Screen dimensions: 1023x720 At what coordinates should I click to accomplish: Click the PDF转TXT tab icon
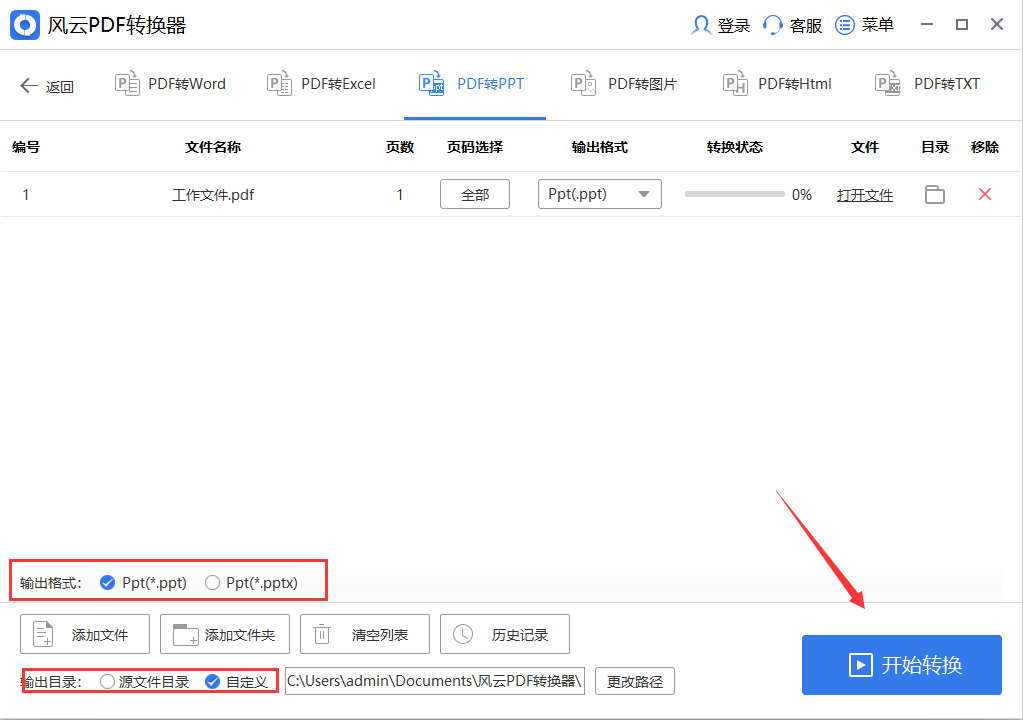point(887,83)
